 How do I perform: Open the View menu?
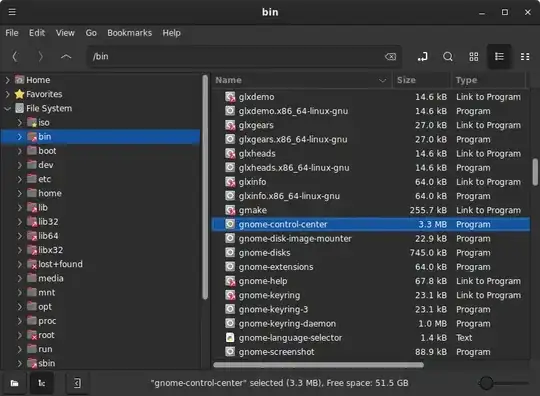[x=65, y=33]
